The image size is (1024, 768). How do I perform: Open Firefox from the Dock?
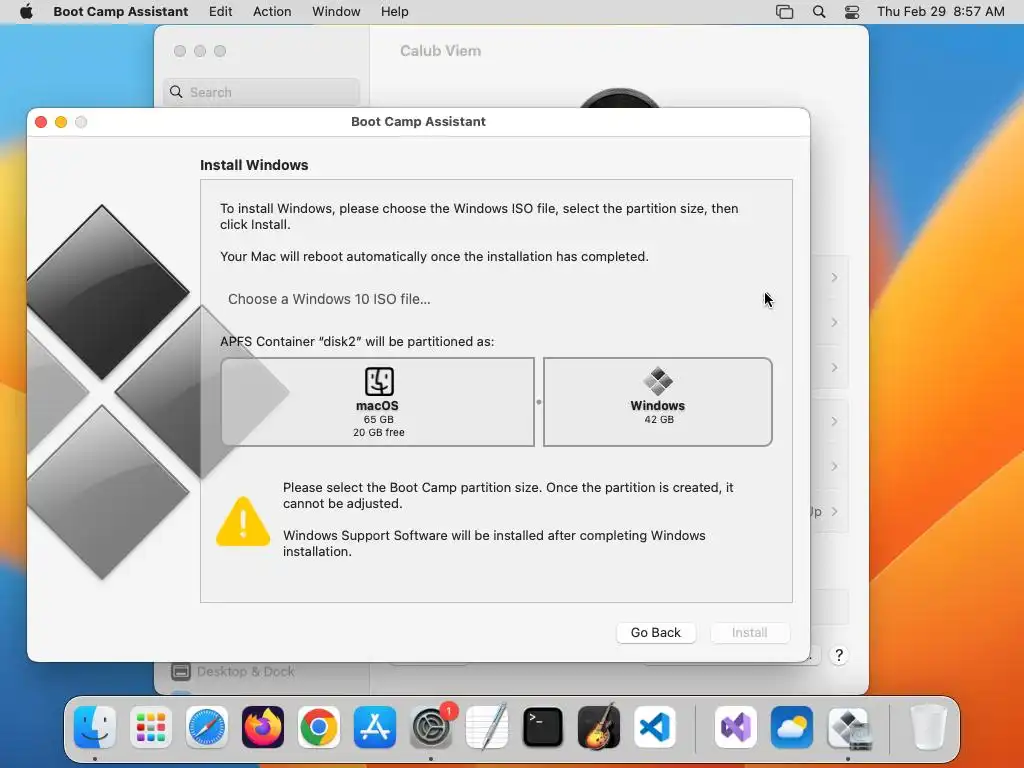click(263, 727)
